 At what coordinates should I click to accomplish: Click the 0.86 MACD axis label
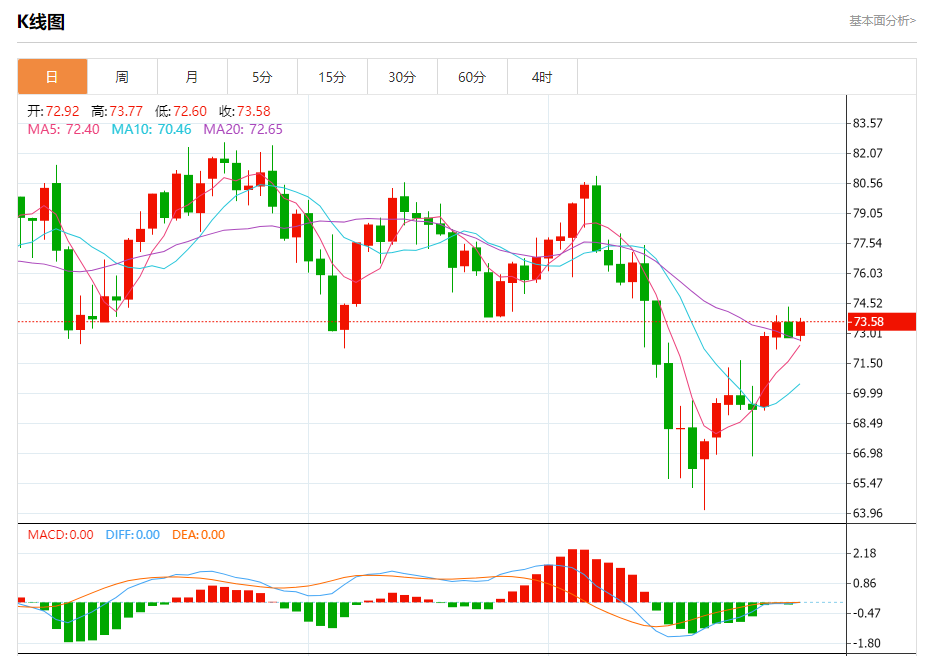[x=864, y=583]
